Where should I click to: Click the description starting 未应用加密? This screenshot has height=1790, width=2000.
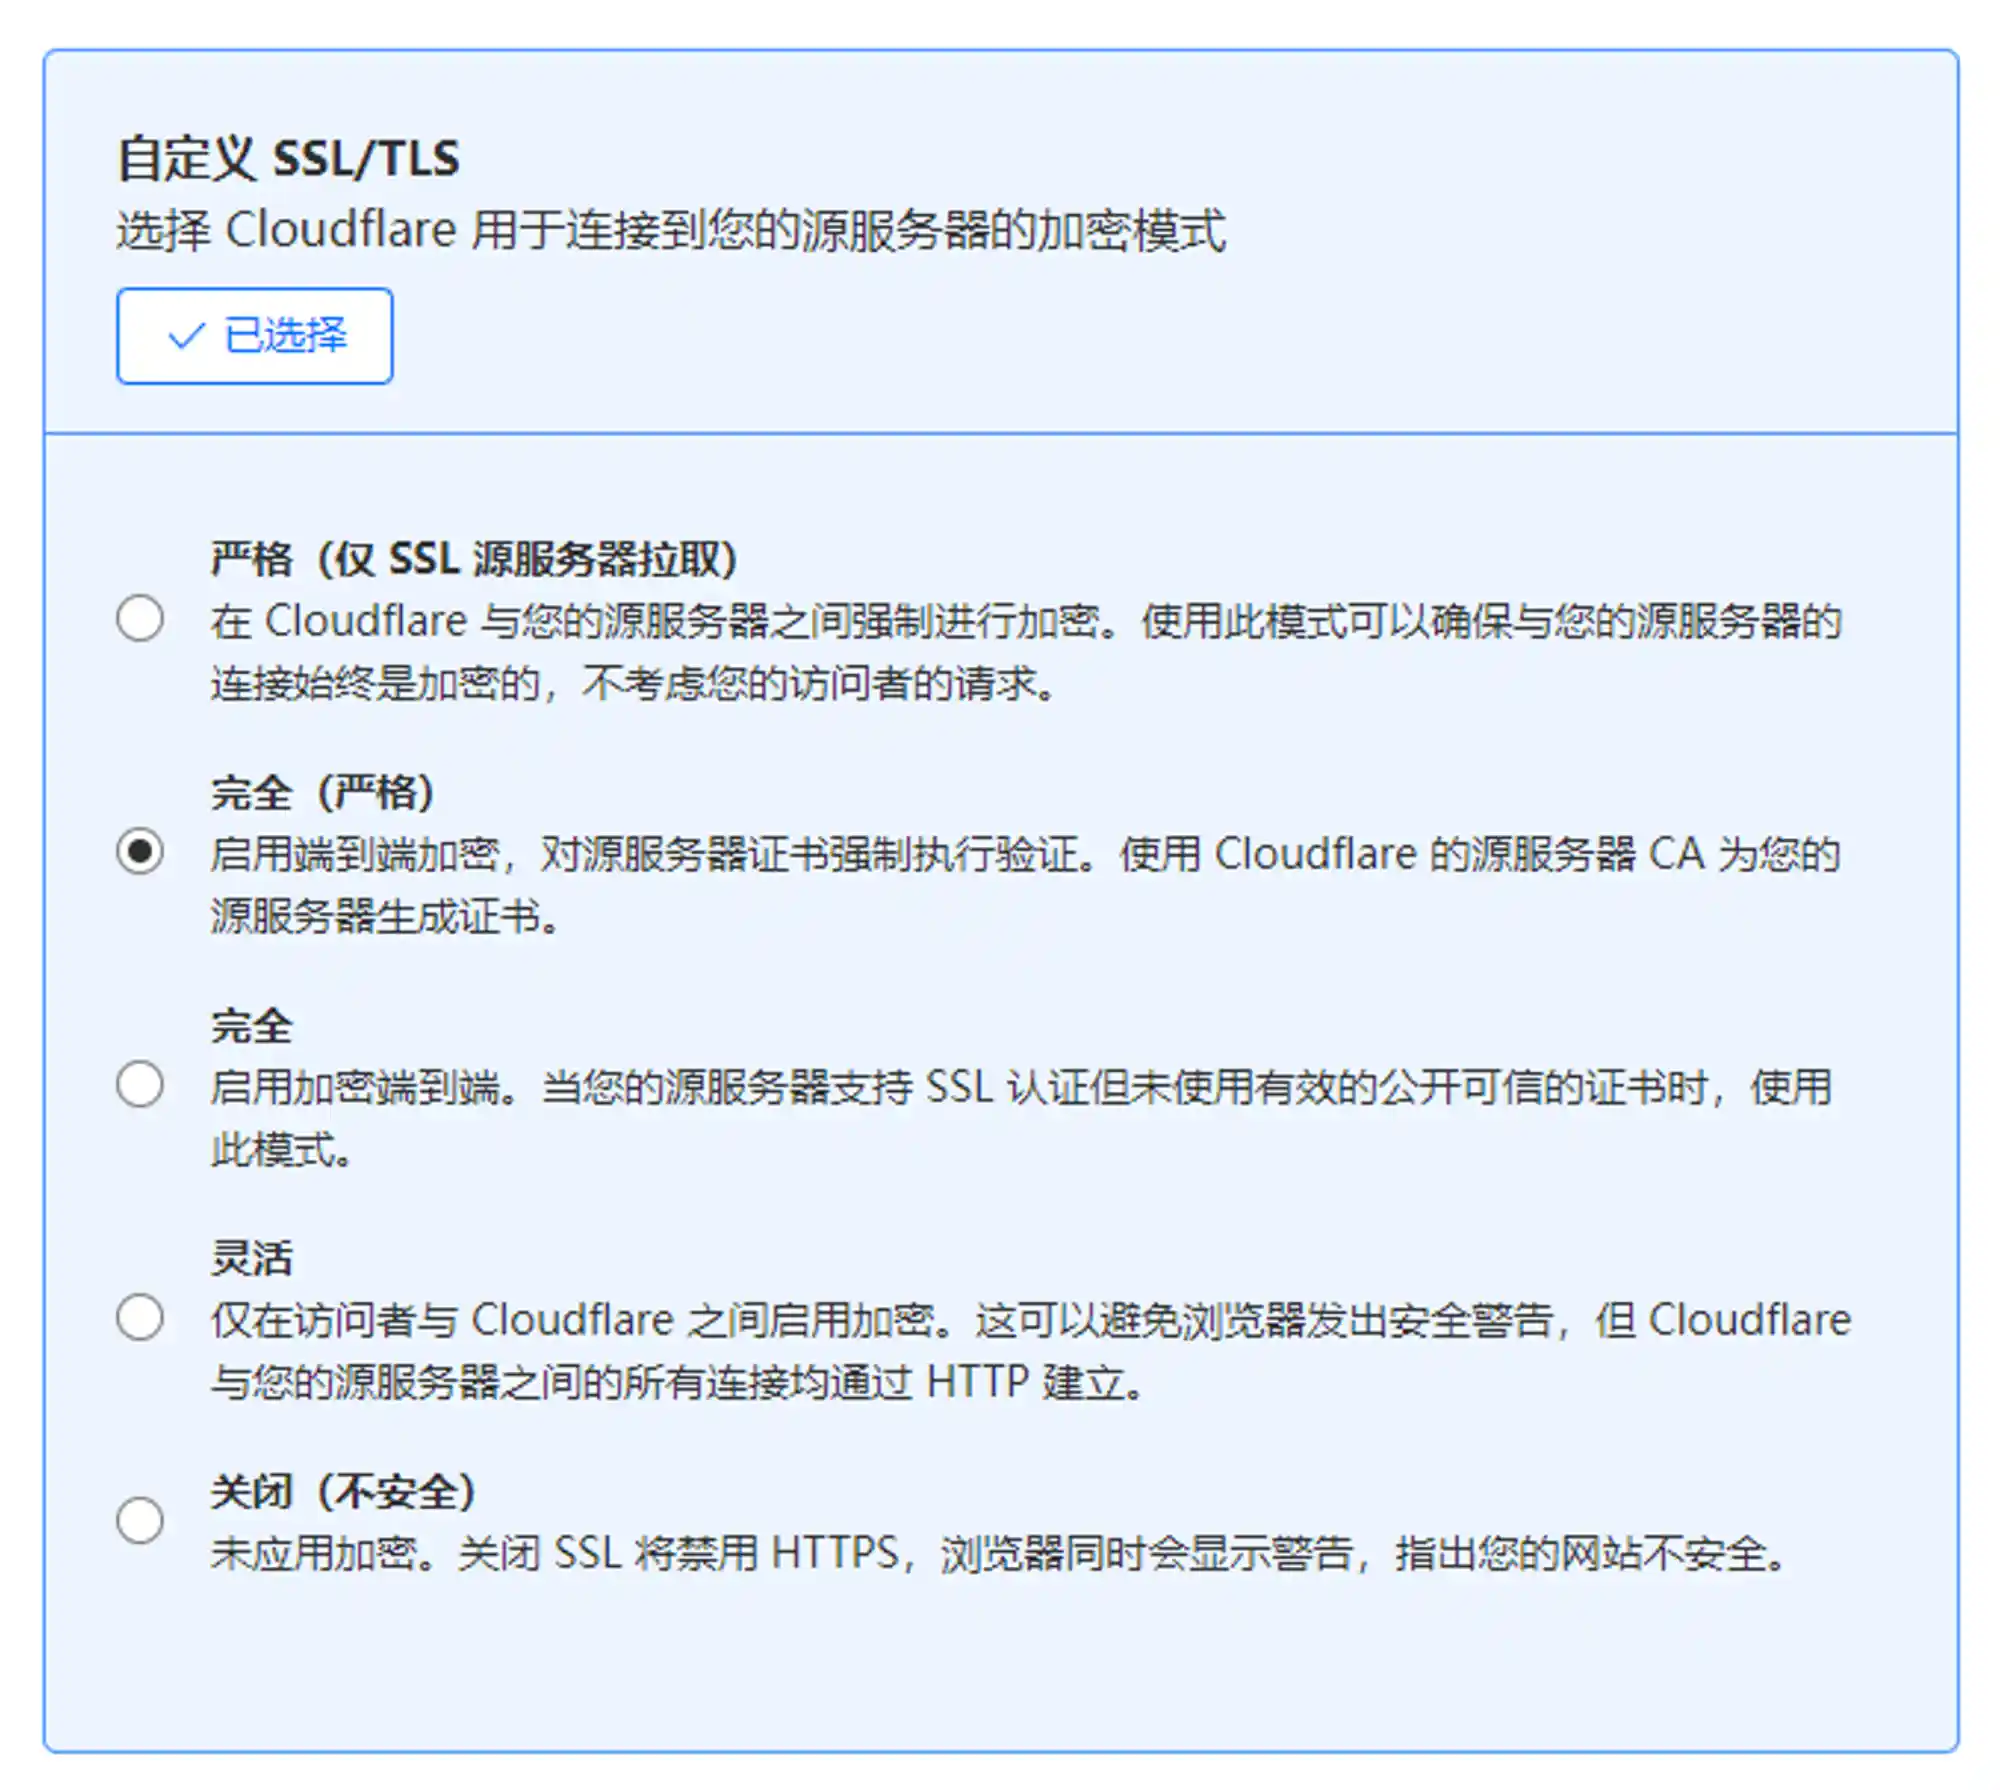pyautogui.click(x=997, y=1554)
